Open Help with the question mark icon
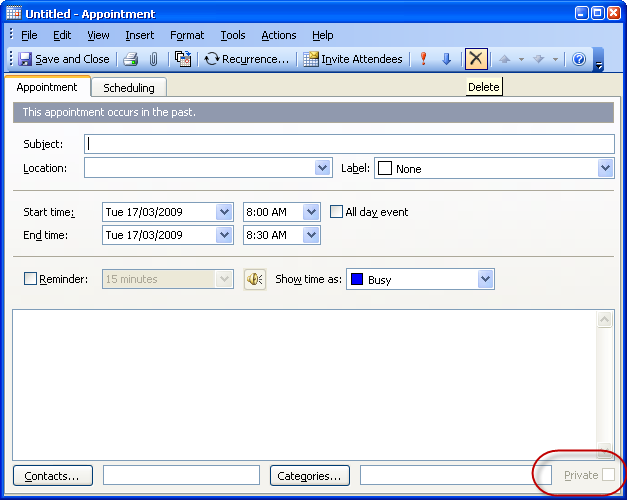The width and height of the screenshot is (627, 500). [x=578, y=59]
